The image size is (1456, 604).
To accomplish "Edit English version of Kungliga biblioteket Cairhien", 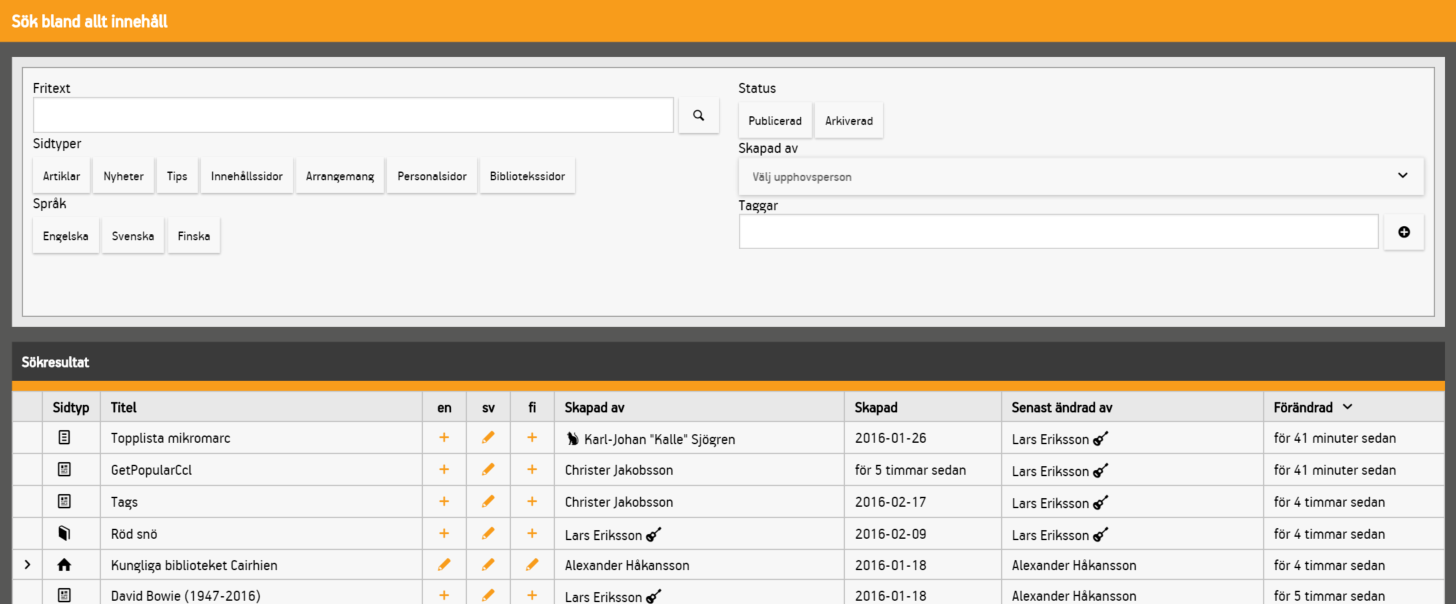I will point(444,565).
